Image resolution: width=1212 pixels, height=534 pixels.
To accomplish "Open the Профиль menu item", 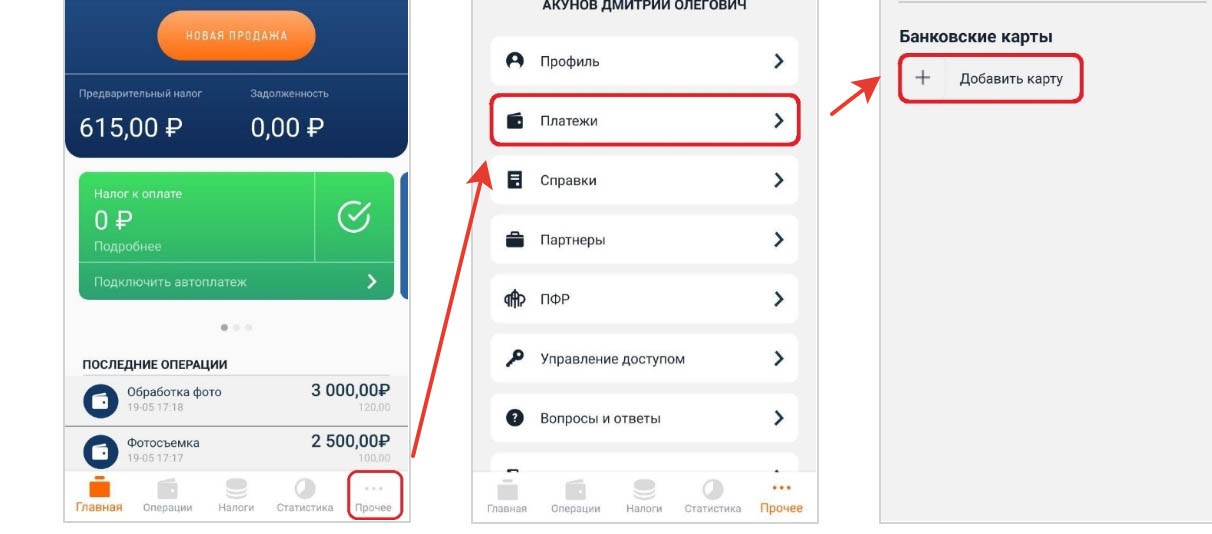I will pos(644,61).
